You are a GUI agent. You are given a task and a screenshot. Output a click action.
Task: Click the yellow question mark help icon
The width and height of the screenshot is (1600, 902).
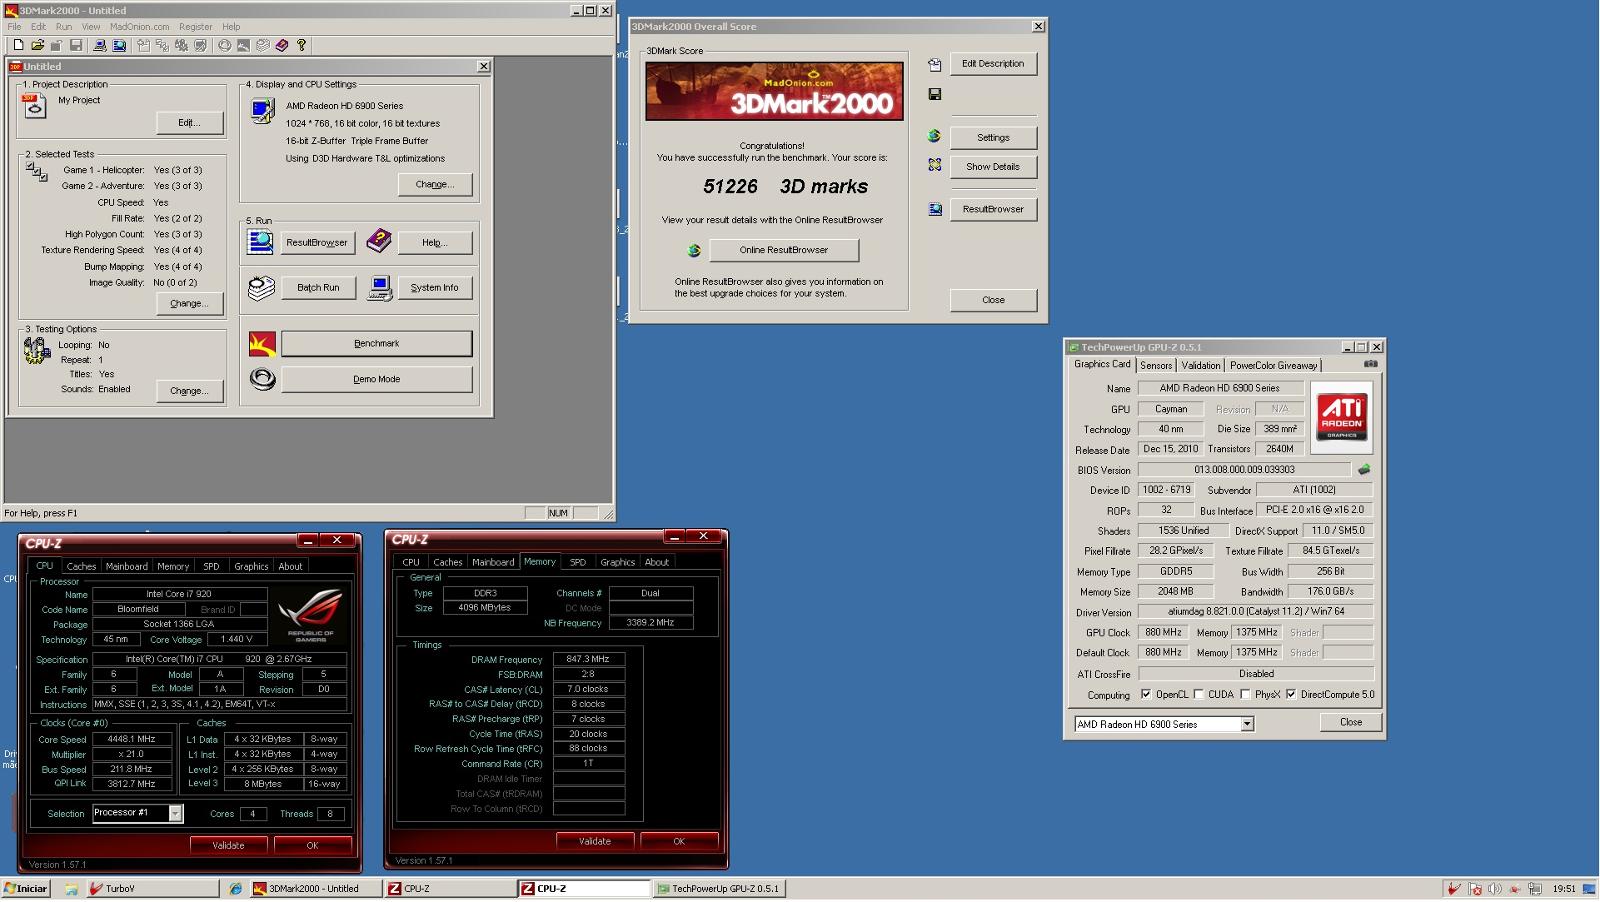301,45
